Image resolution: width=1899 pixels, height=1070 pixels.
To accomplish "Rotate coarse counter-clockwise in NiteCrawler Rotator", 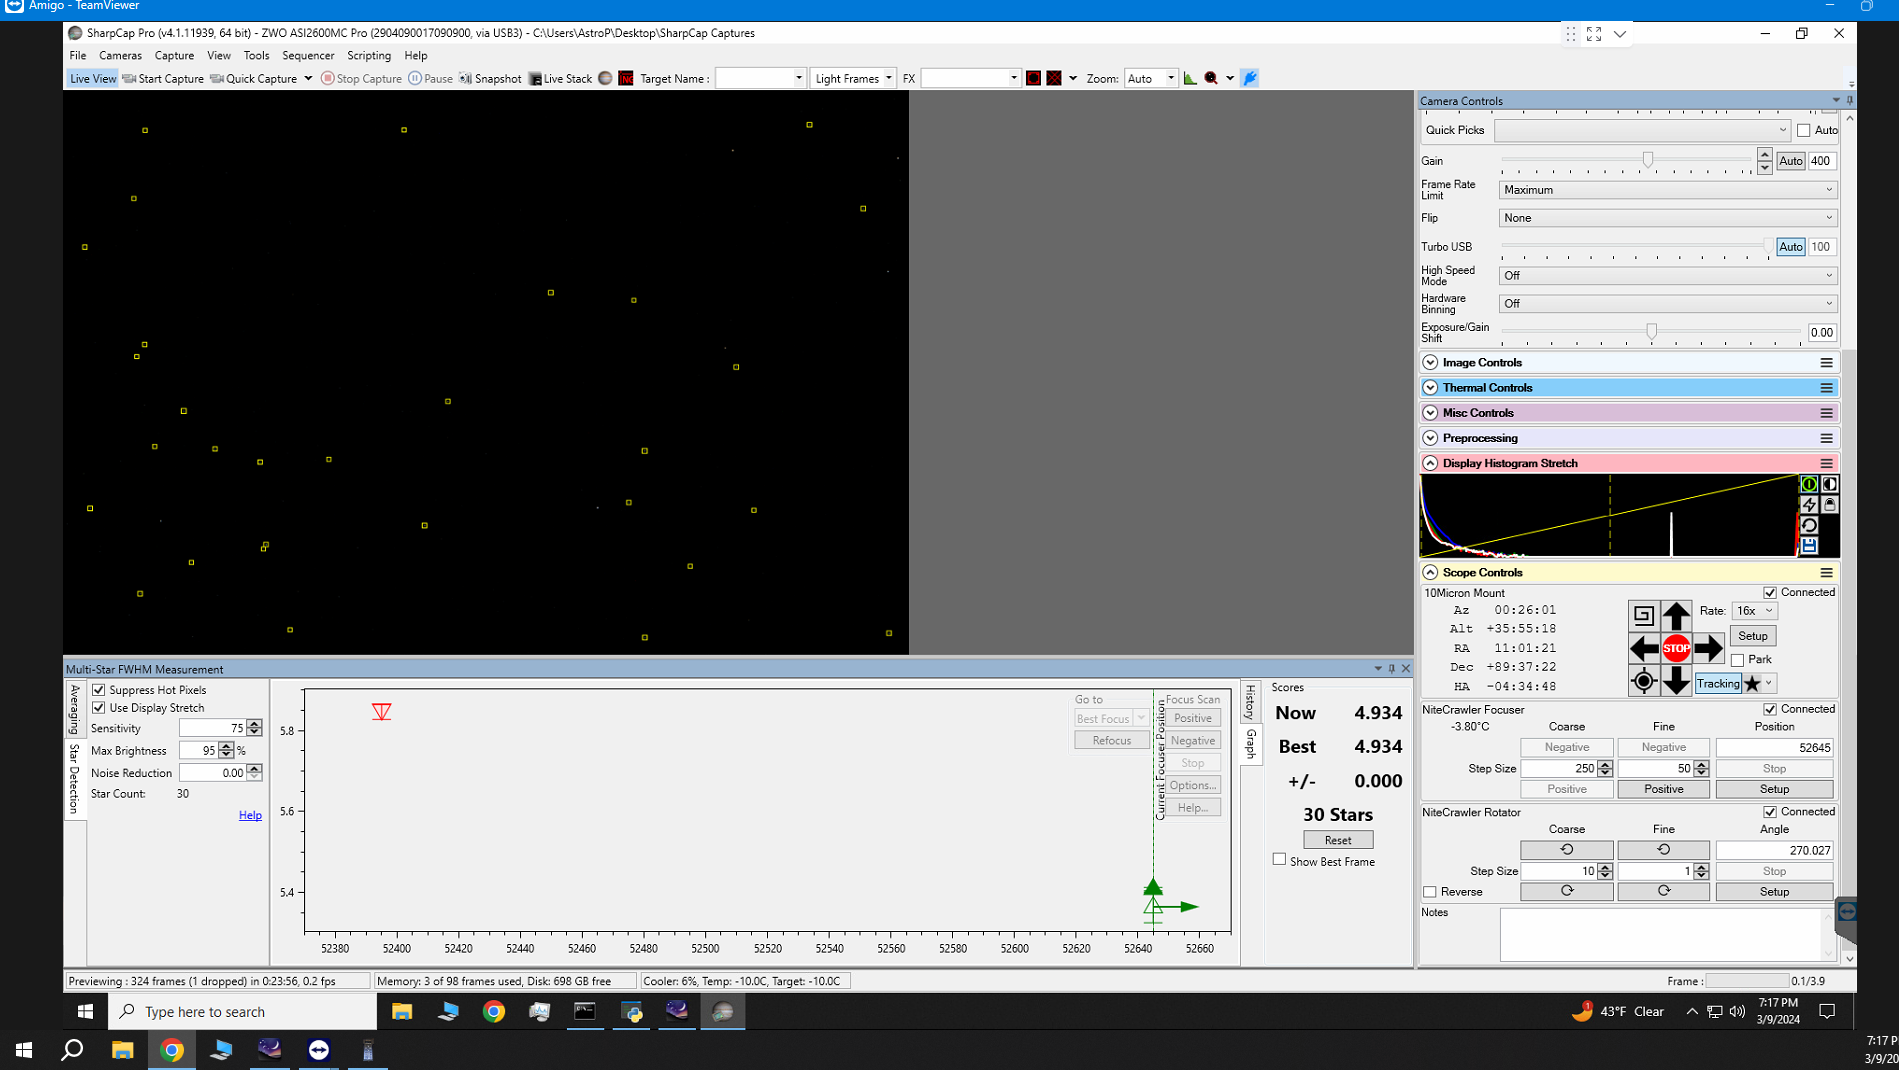I will [1566, 850].
